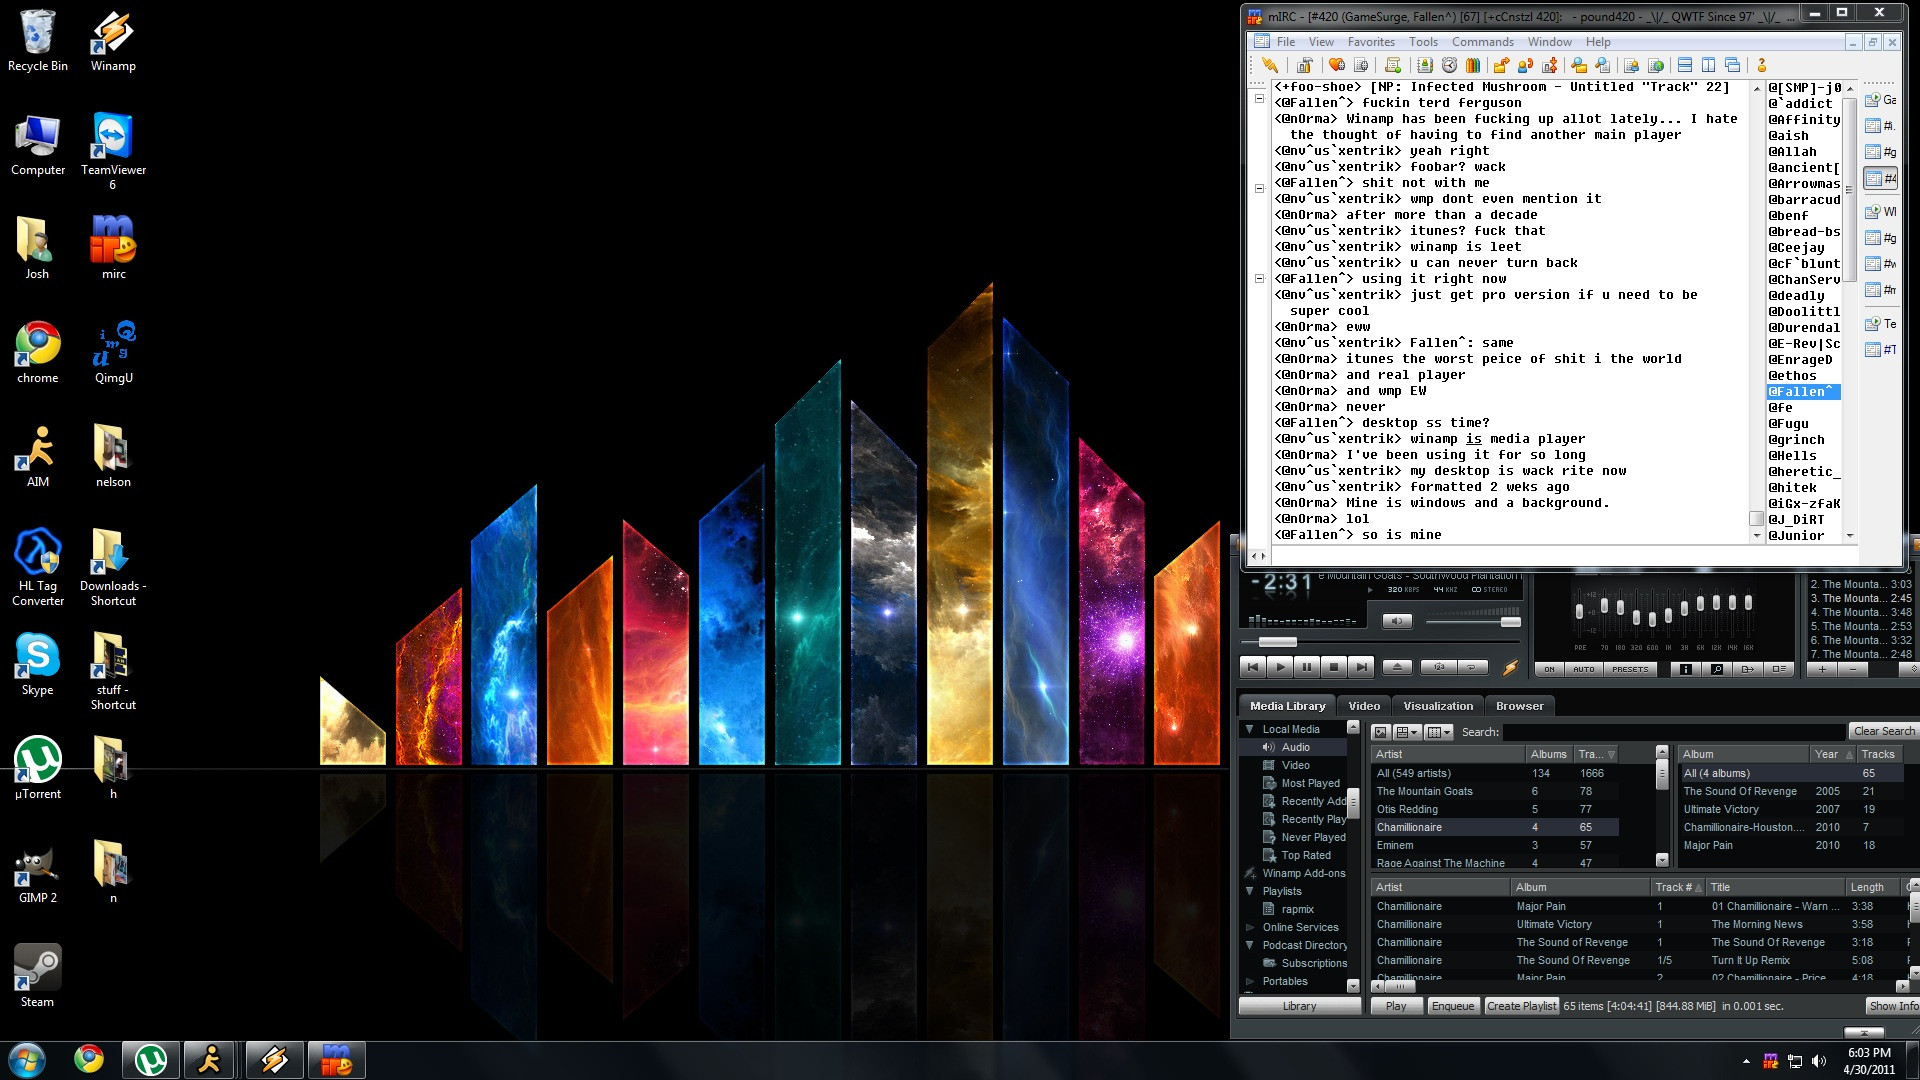Skip to the next track in Winamp
The height and width of the screenshot is (1080, 1920).
click(x=1361, y=667)
